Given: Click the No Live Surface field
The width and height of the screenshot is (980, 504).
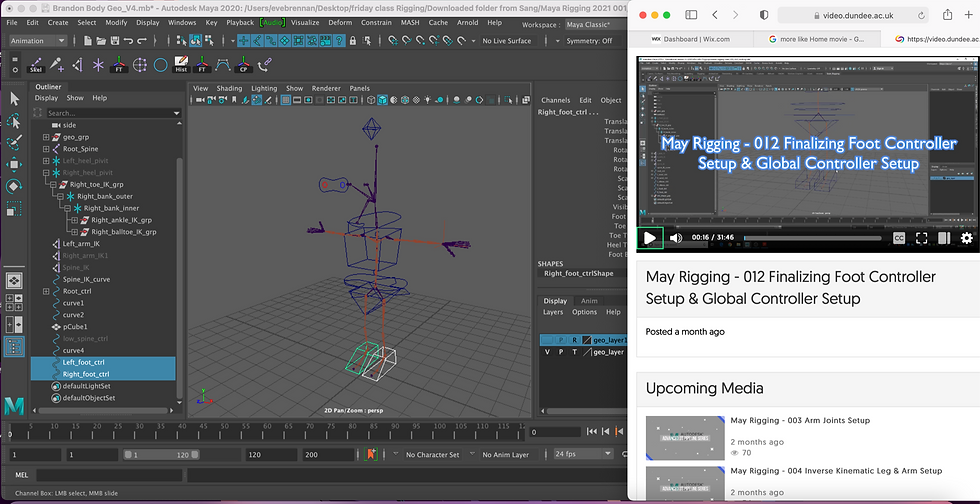Looking at the screenshot, I should click(x=507, y=41).
